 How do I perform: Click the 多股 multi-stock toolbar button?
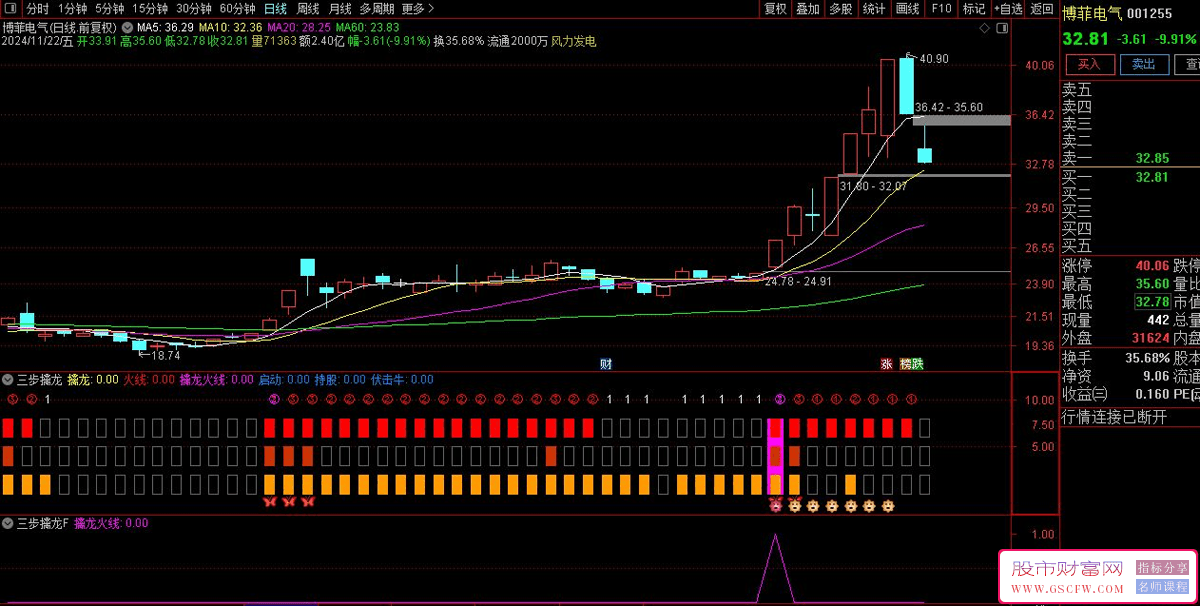pyautogui.click(x=841, y=9)
